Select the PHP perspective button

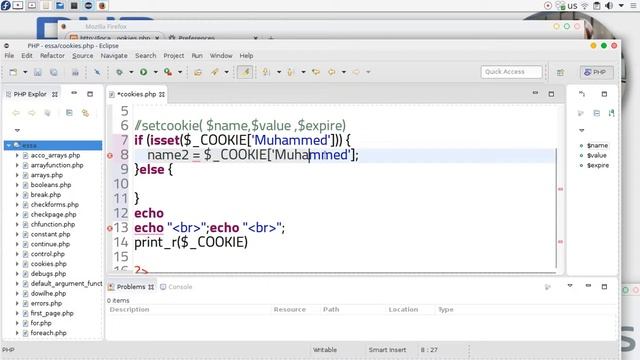point(596,72)
